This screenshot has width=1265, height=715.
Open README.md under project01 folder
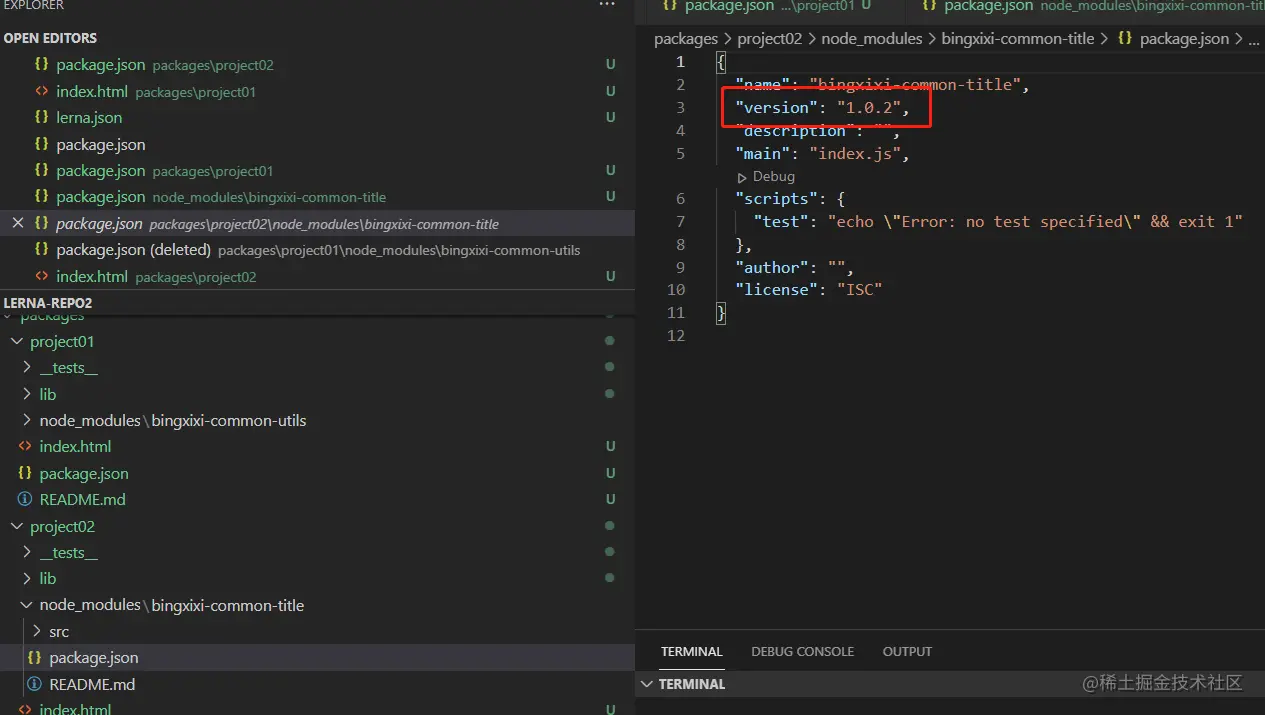[x=82, y=500]
